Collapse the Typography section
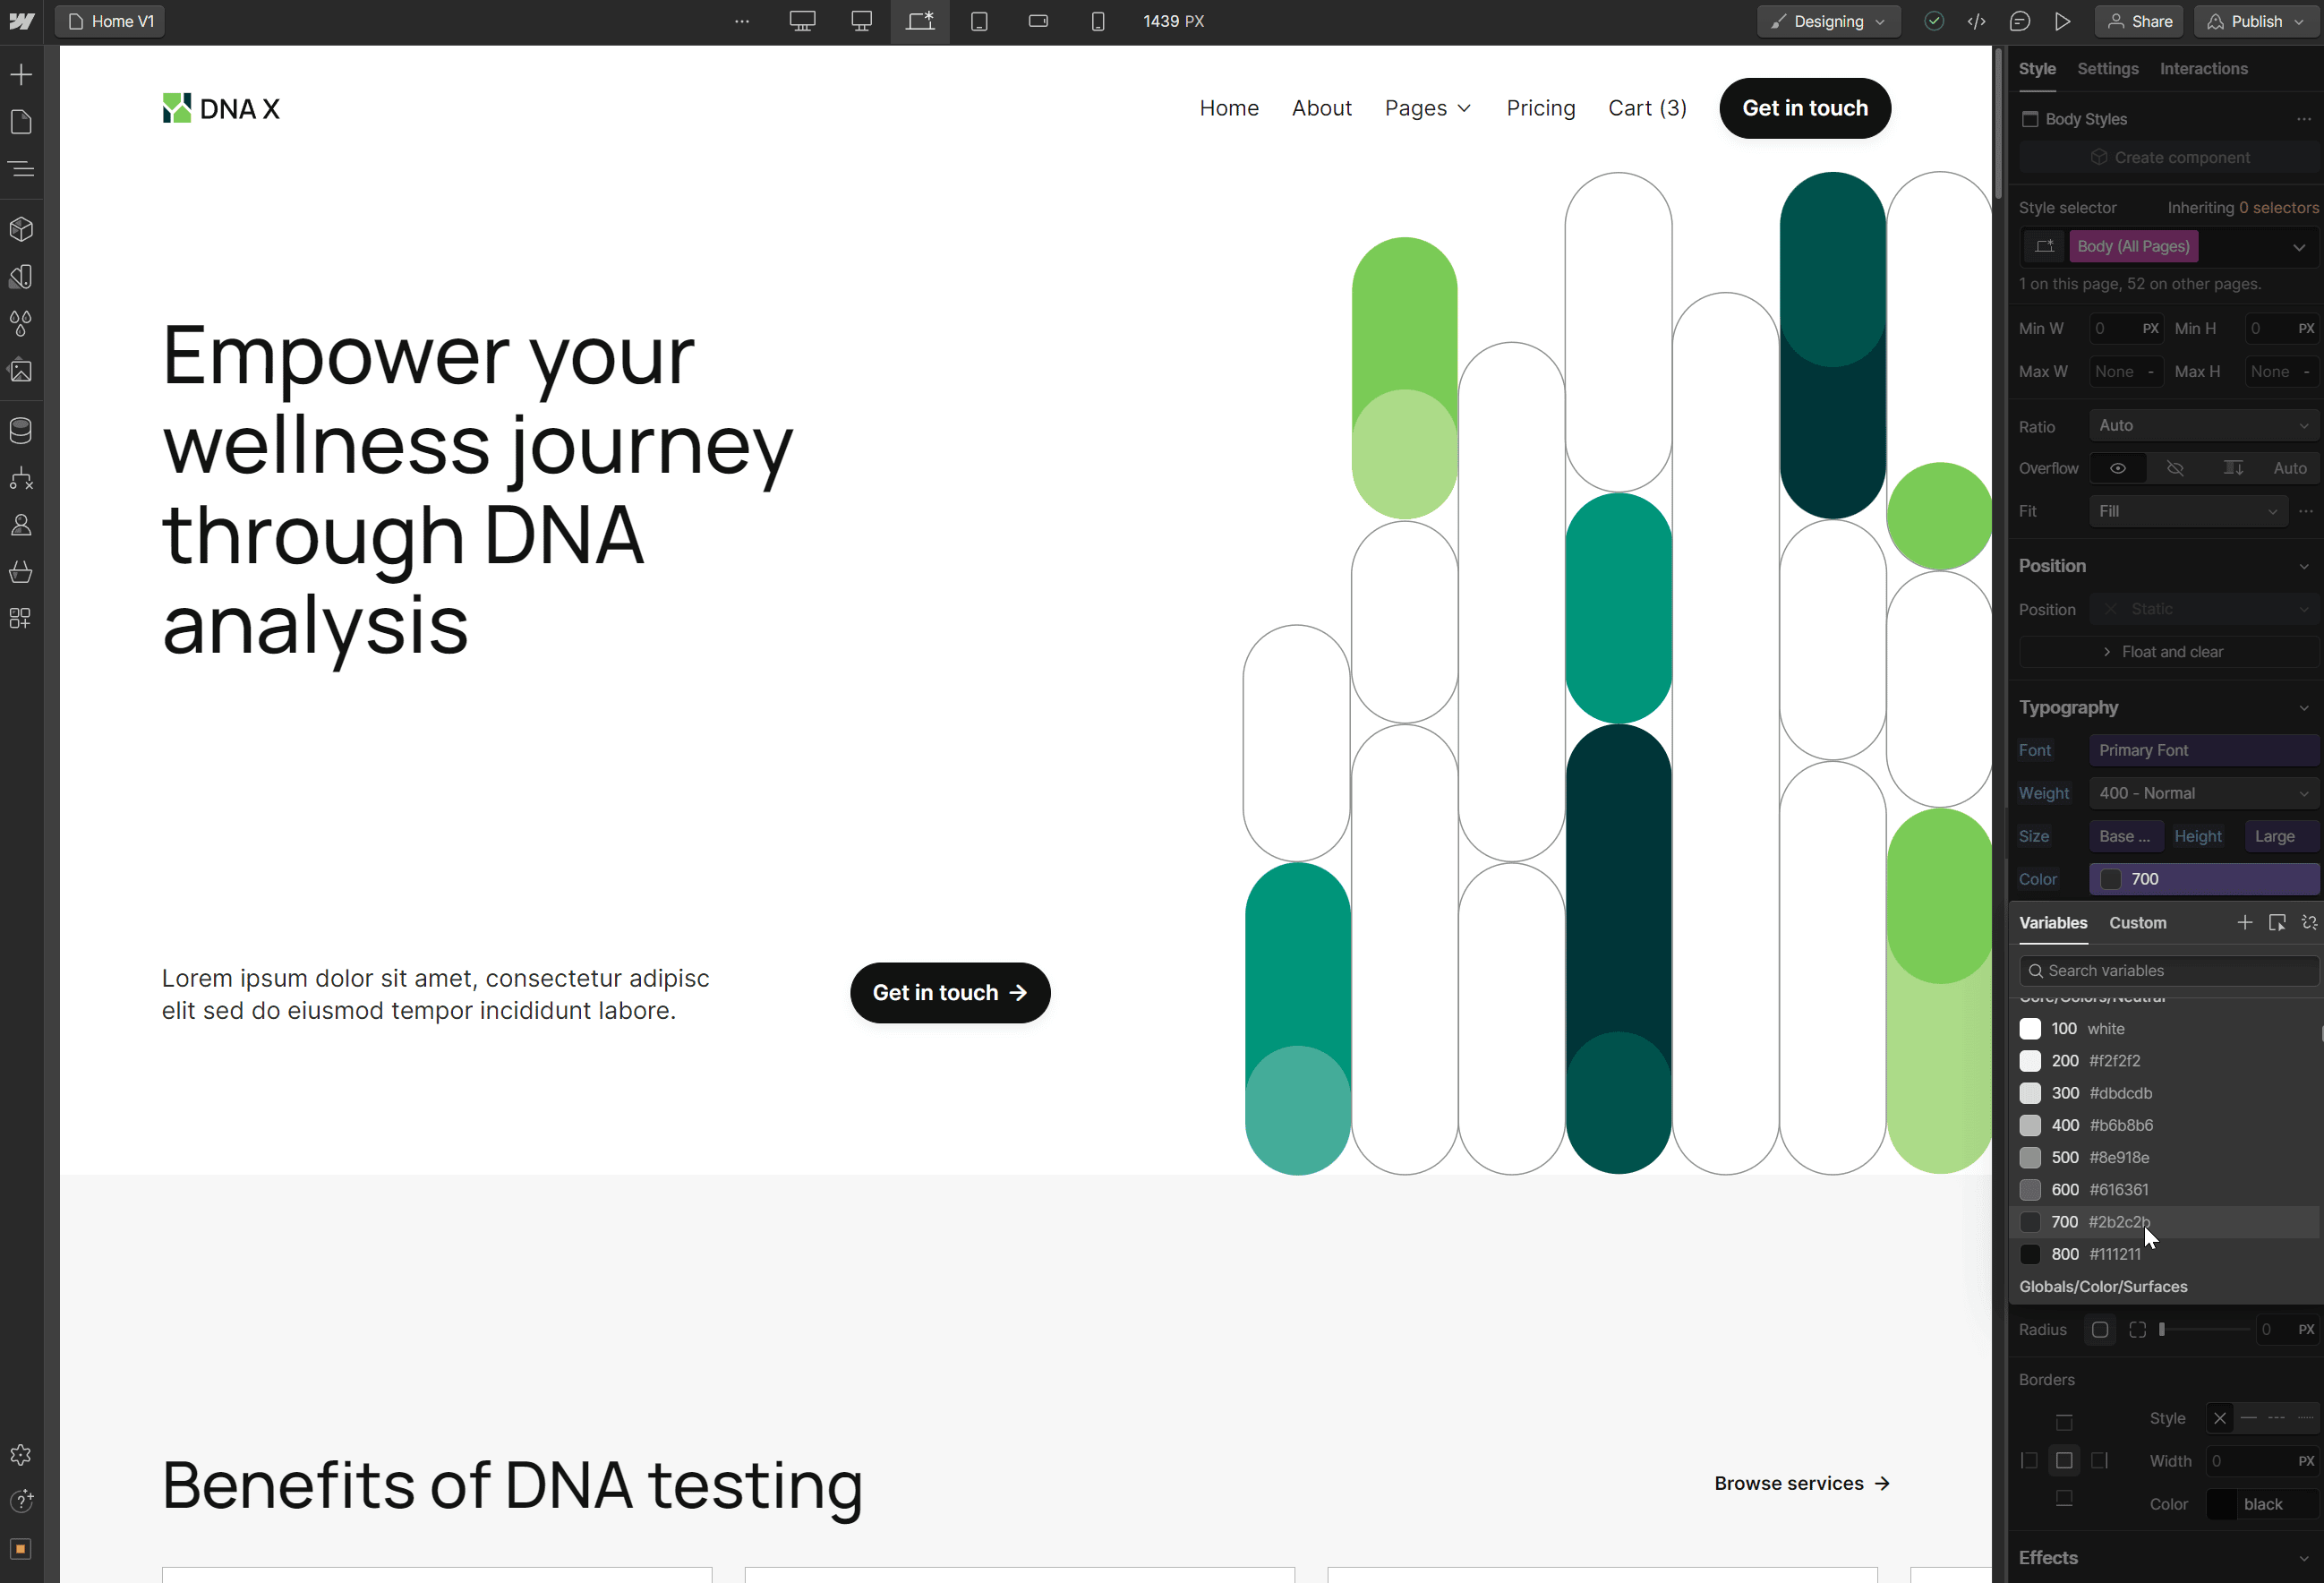Viewport: 2324px width, 1583px height. [2303, 708]
